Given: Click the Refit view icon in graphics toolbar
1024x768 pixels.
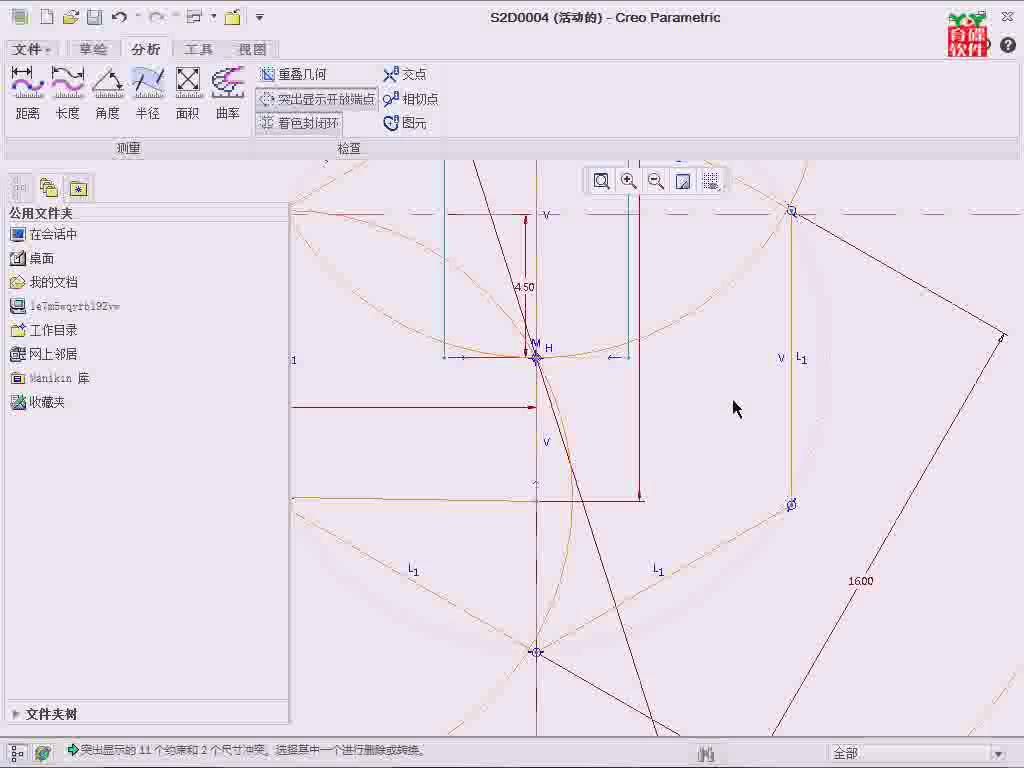Looking at the screenshot, I should point(601,181).
